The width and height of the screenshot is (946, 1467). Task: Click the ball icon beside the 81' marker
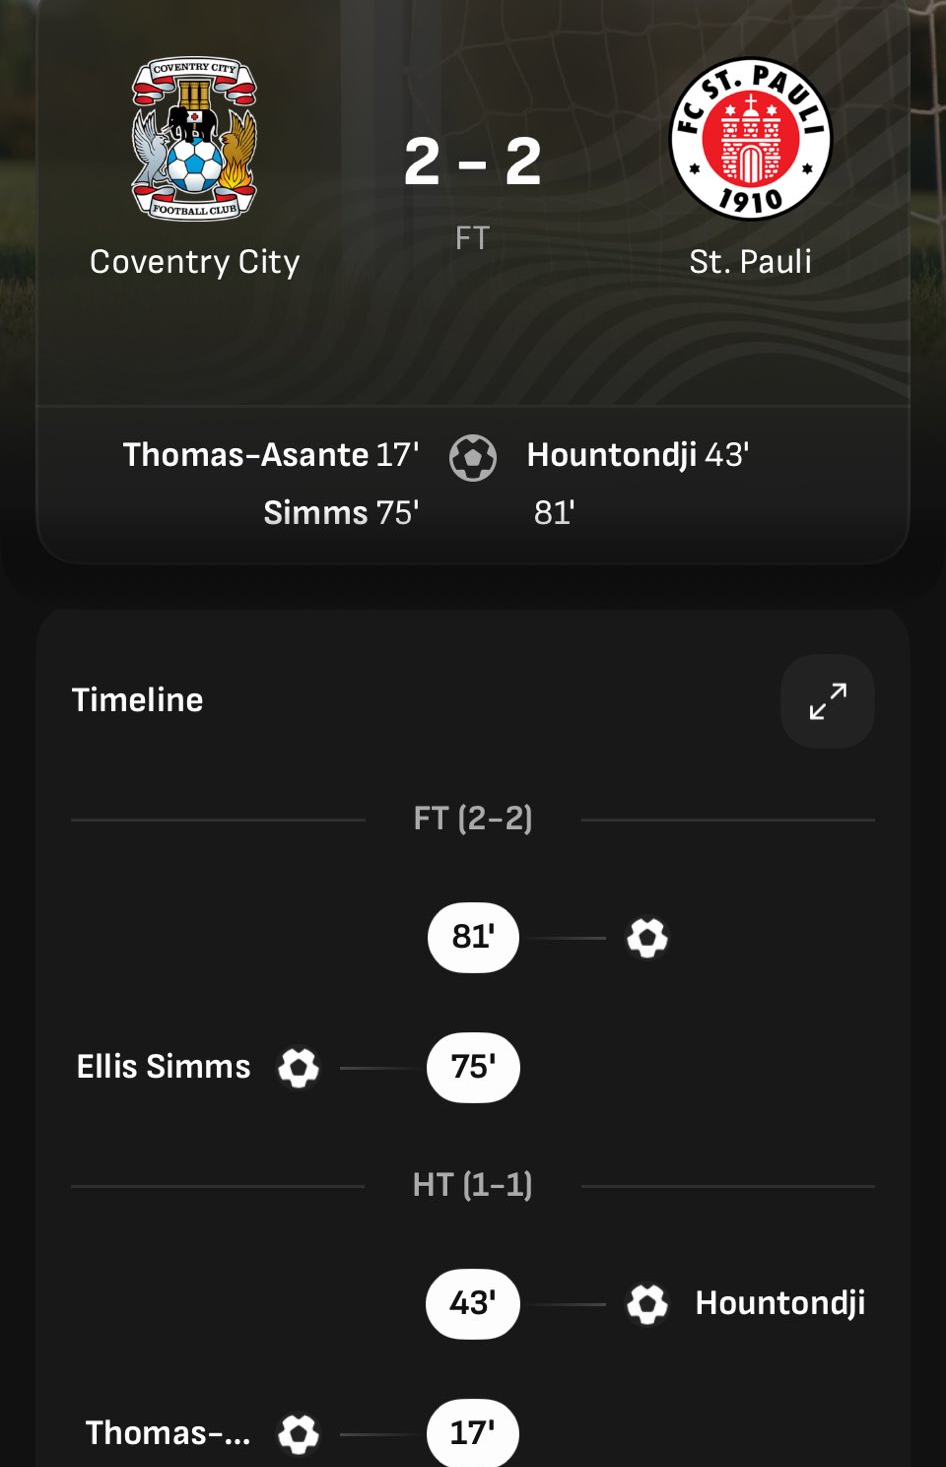click(647, 938)
